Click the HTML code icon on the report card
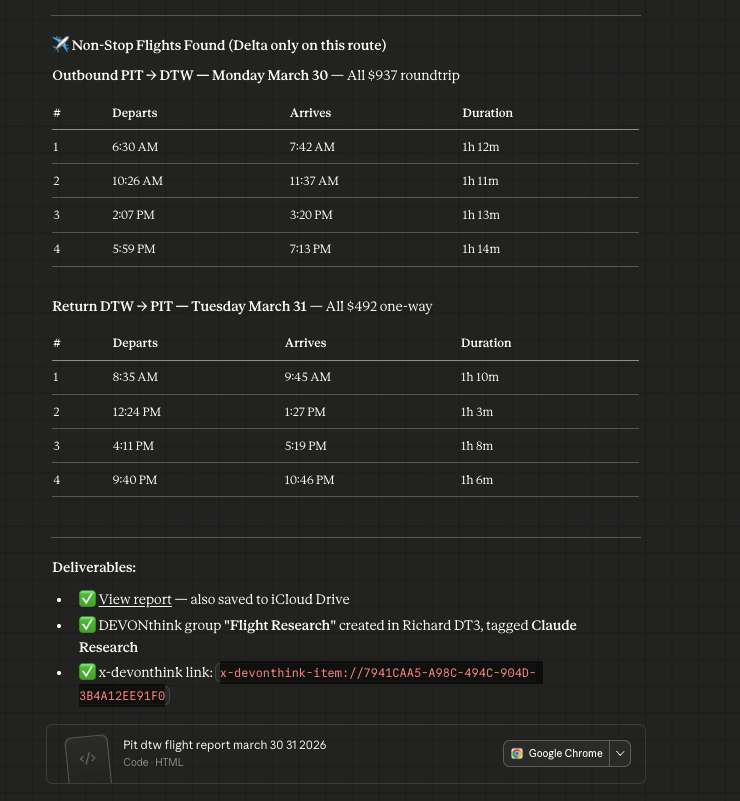Image resolution: width=740 pixels, height=801 pixels. coord(87,758)
